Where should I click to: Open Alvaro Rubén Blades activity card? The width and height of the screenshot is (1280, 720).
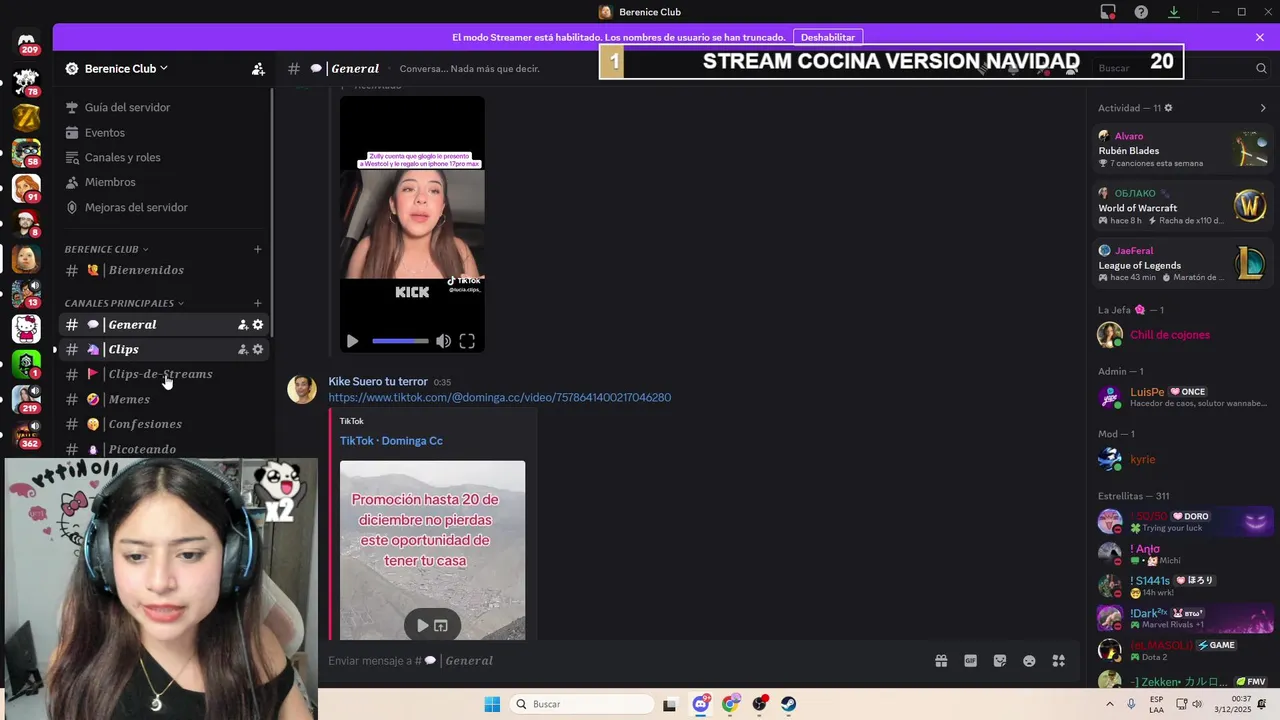[1183, 150]
